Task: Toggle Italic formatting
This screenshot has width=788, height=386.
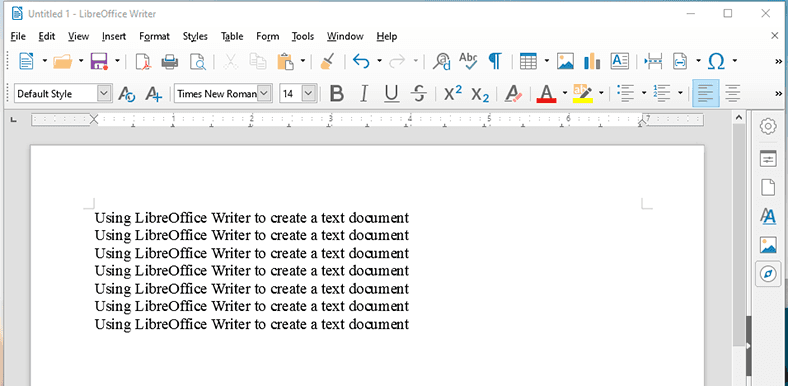Action: pos(364,93)
